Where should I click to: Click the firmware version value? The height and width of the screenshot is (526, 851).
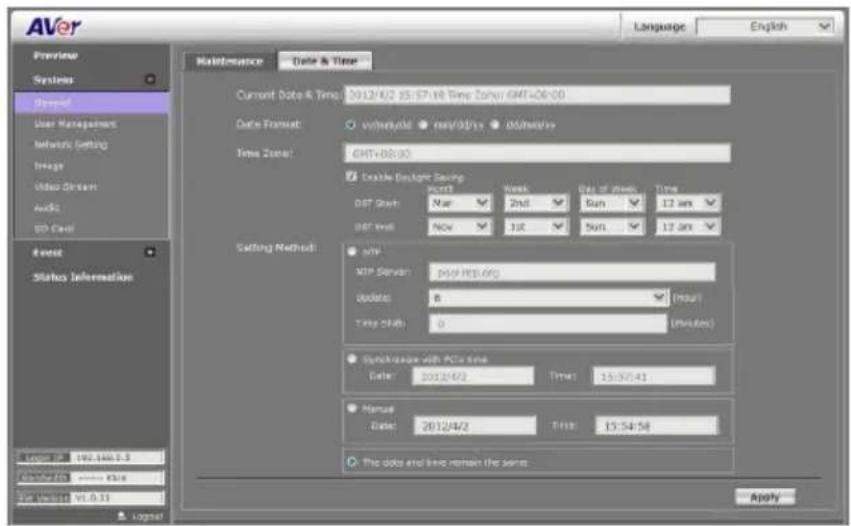click(117, 498)
